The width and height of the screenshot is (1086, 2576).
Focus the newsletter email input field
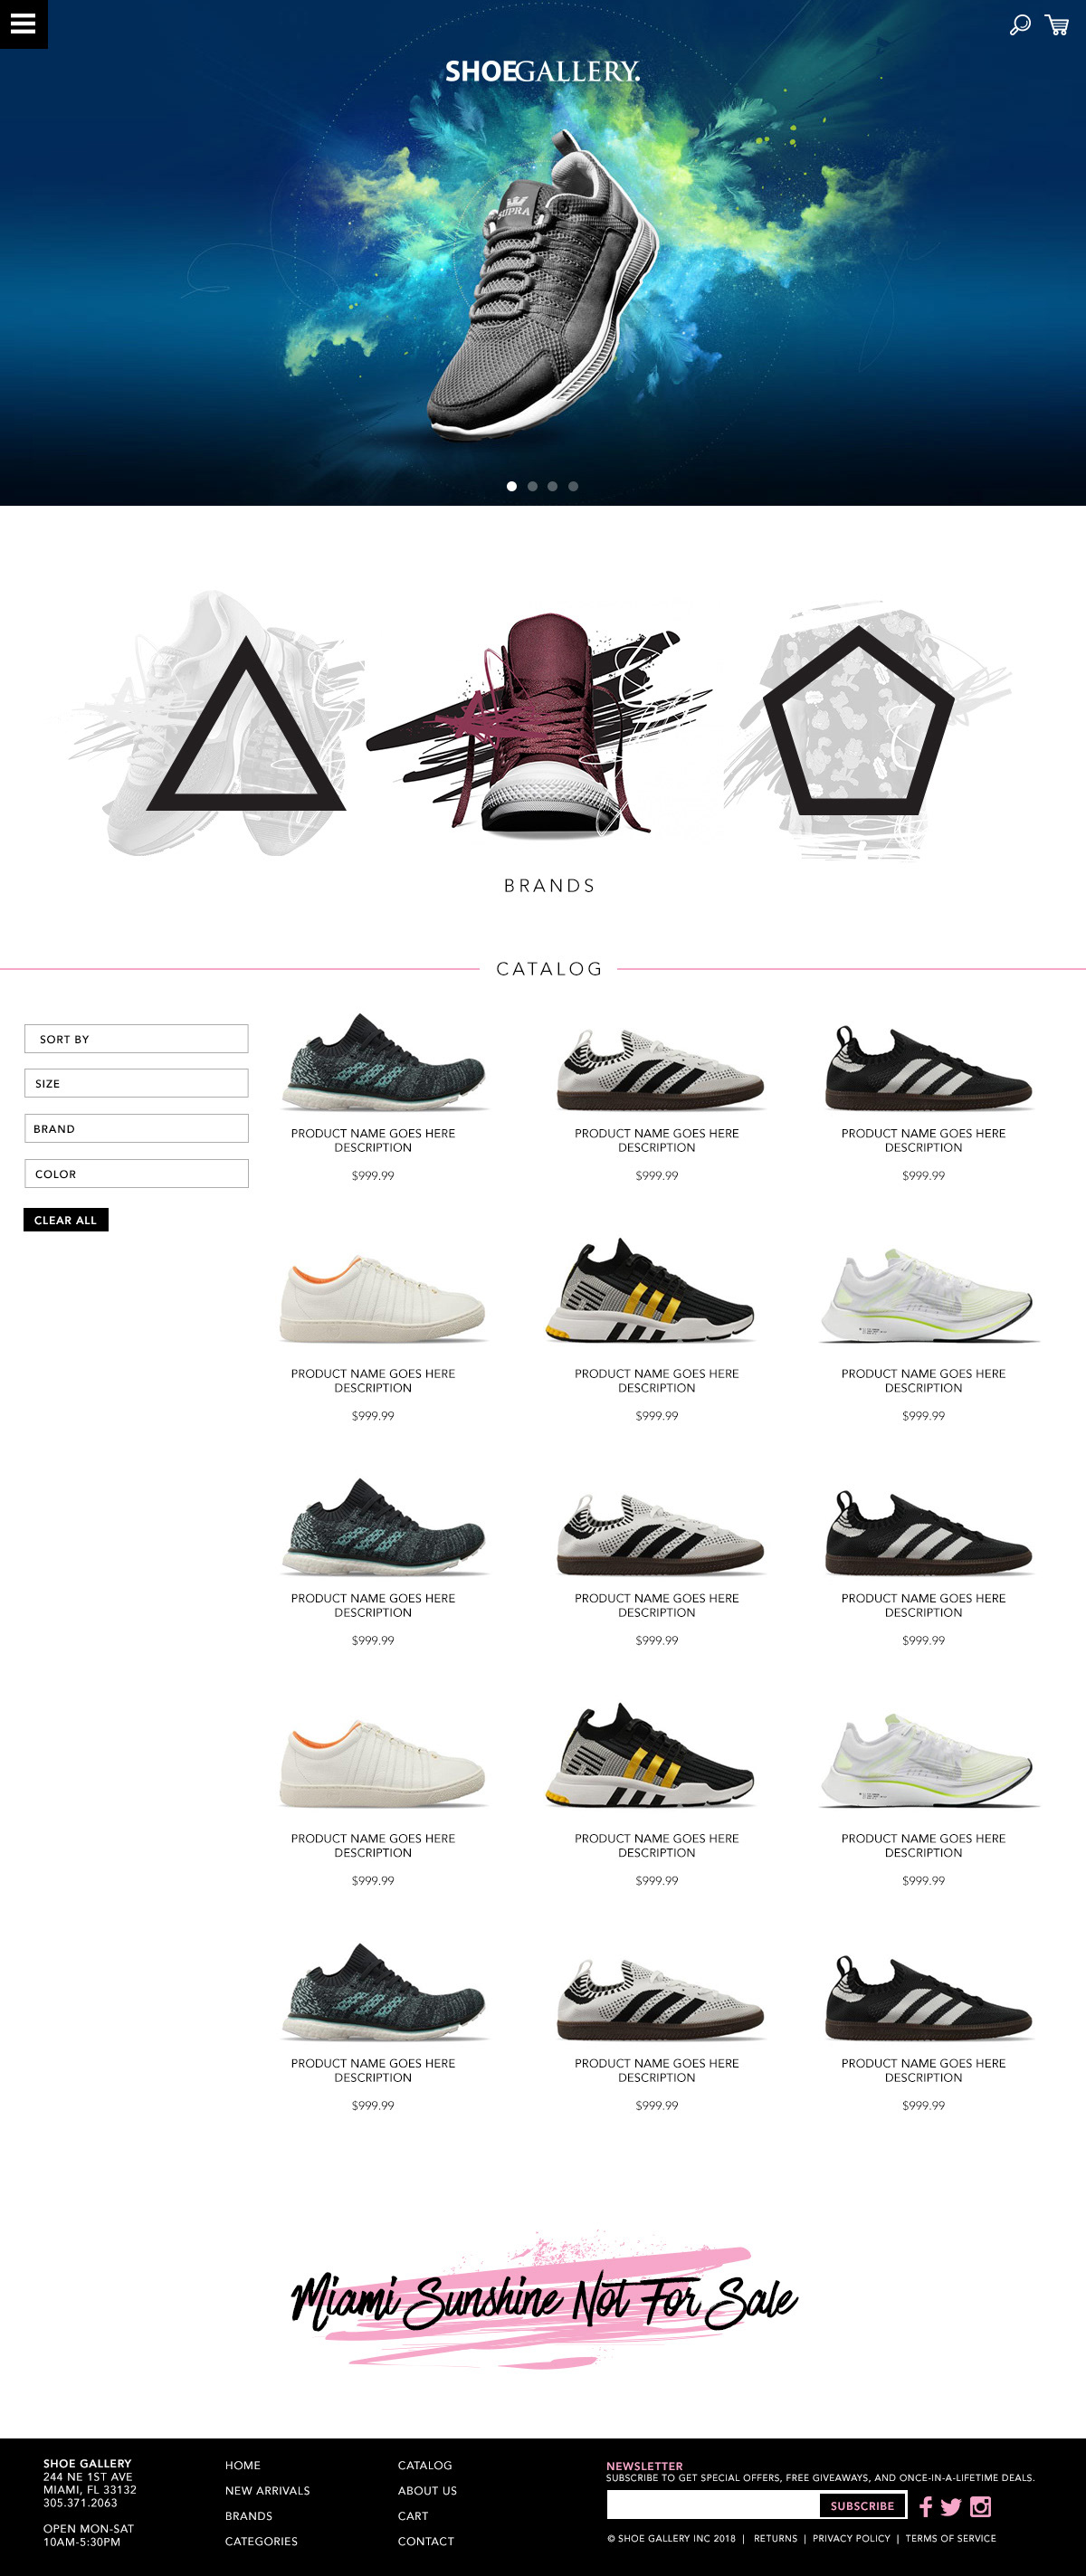[713, 2505]
